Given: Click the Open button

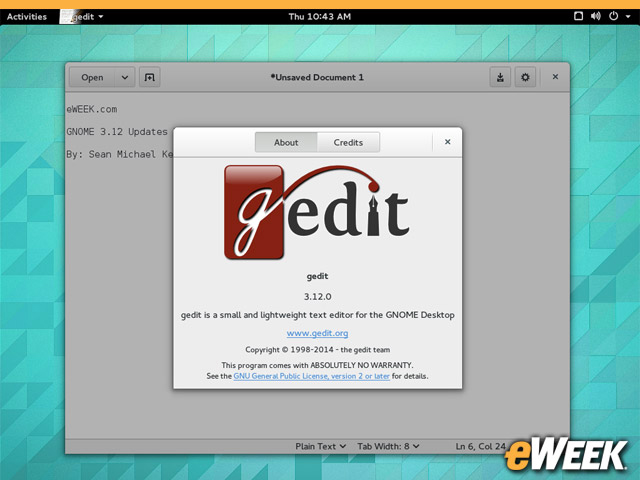Looking at the screenshot, I should (x=92, y=77).
